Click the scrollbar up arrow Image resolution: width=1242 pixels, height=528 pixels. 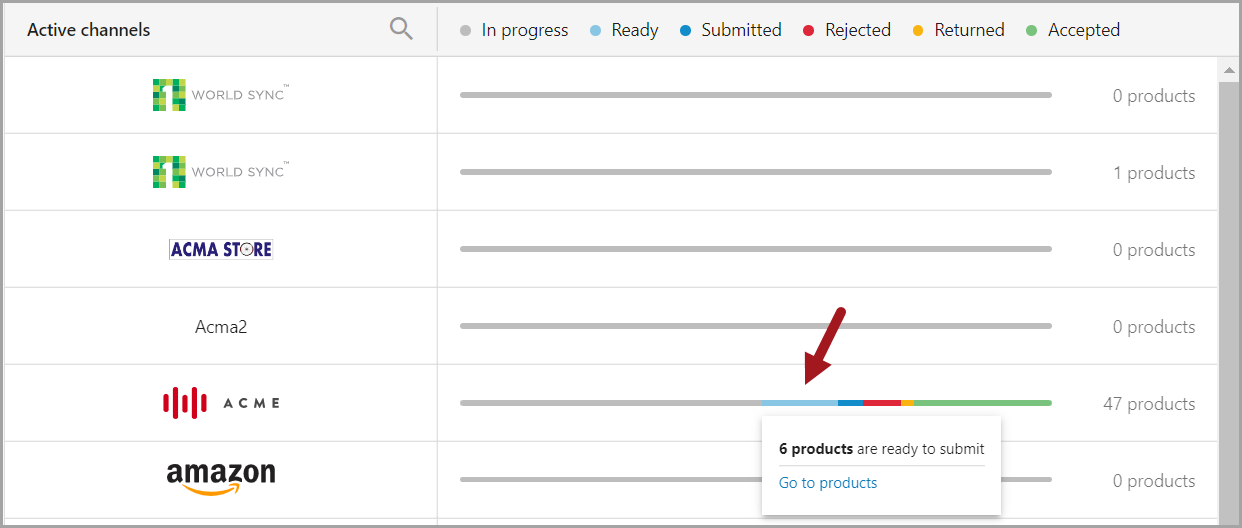[1230, 70]
